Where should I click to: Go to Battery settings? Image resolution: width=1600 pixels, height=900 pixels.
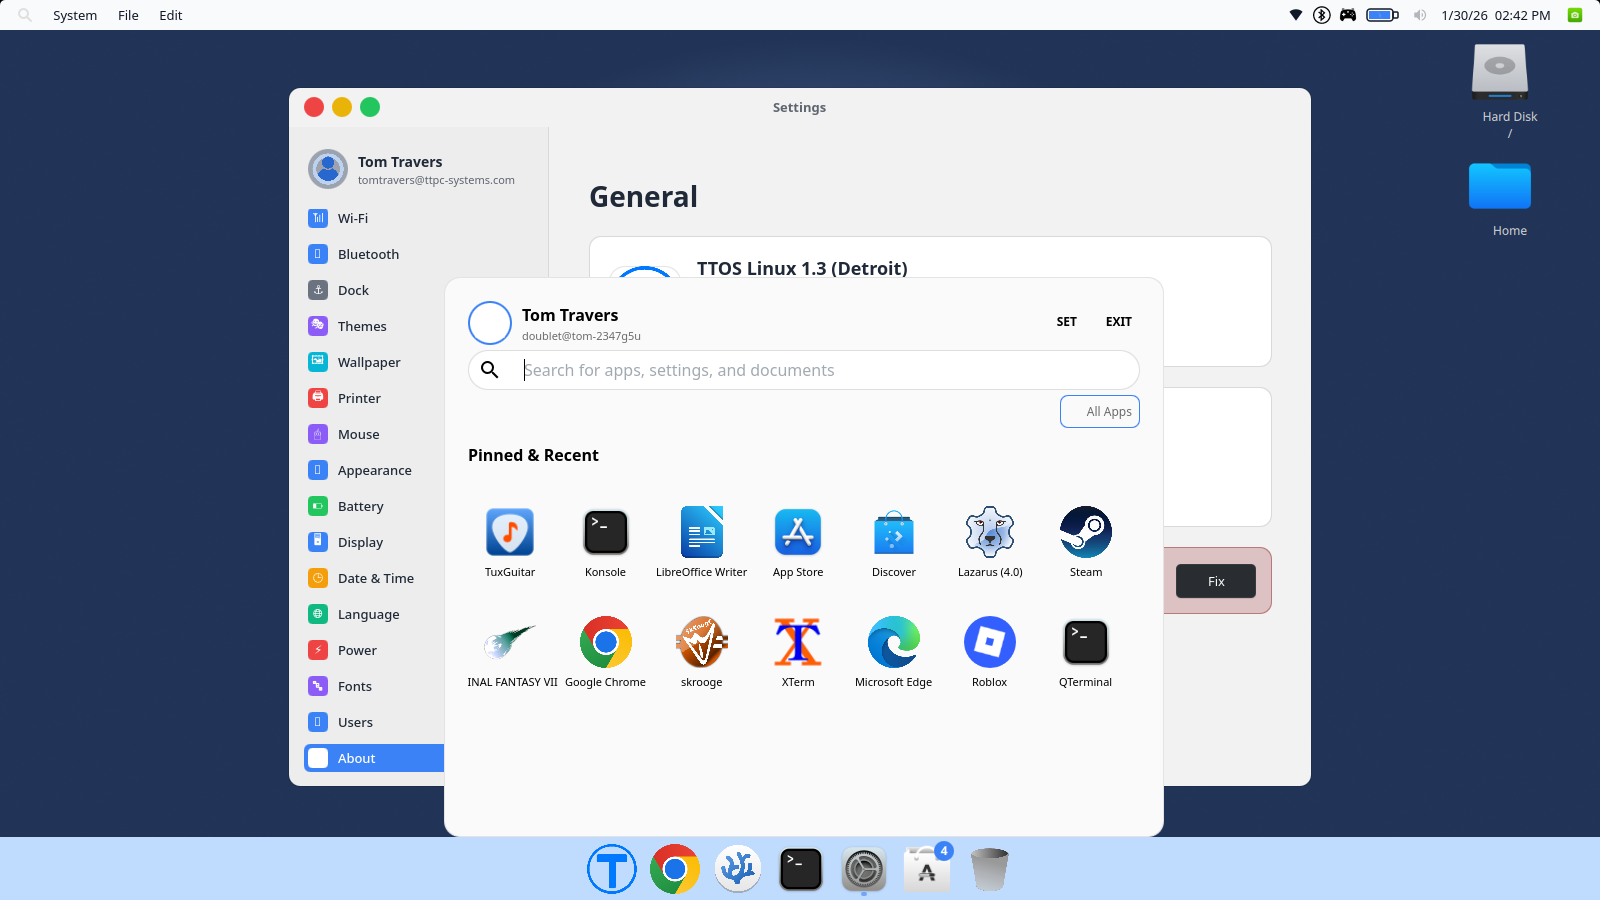(x=374, y=506)
